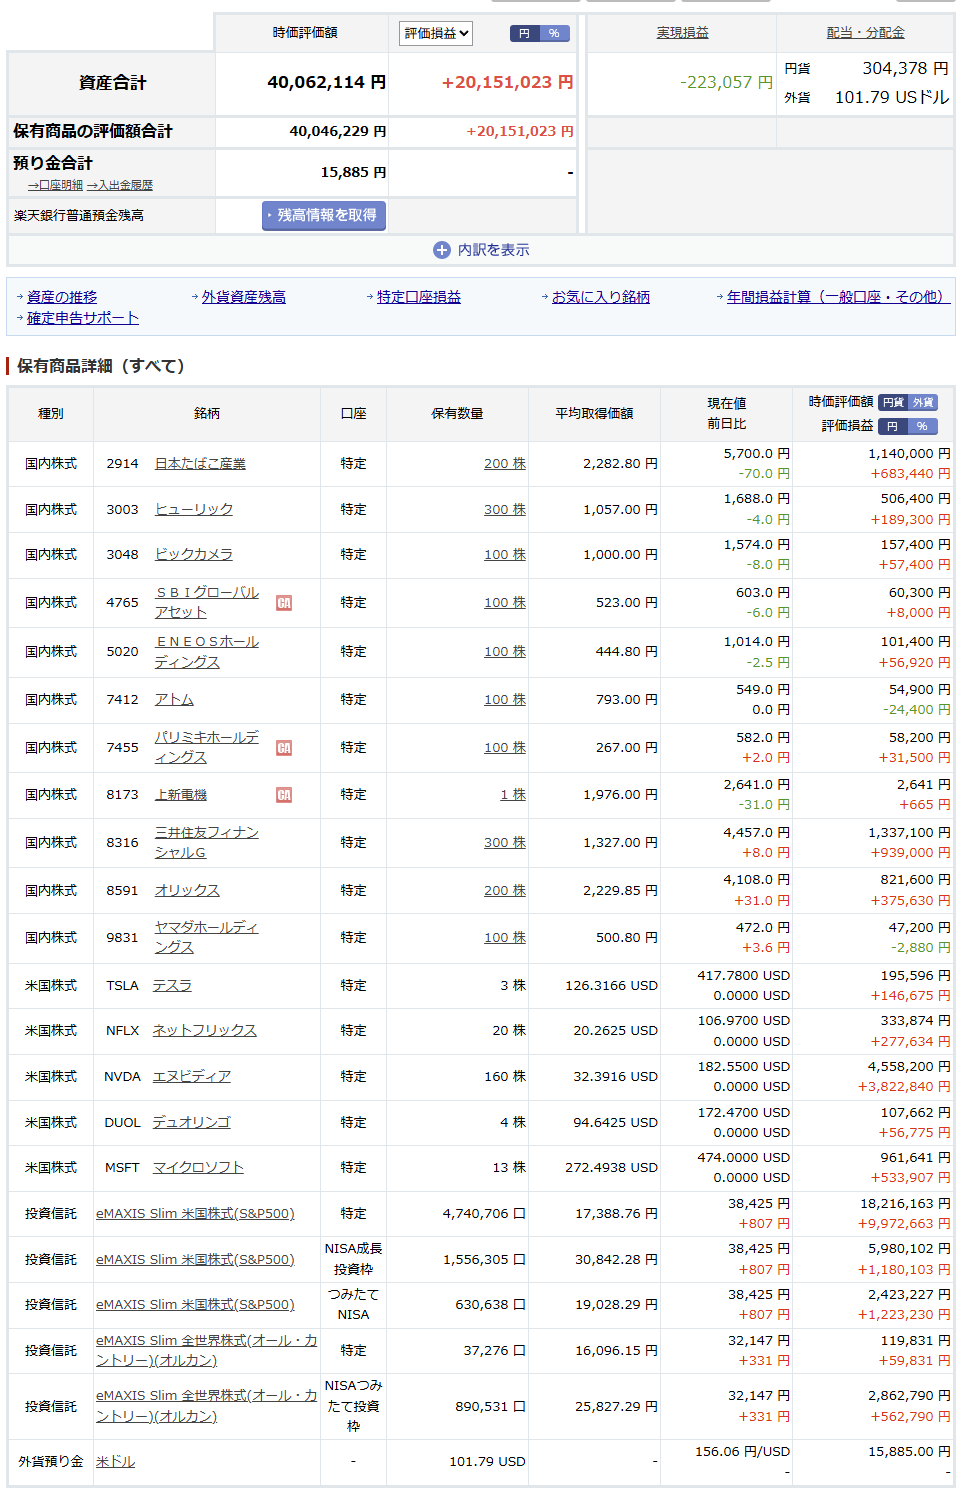963x1492 pixels.
Task: Open the 実現損益 column header link
Action: [x=682, y=33]
